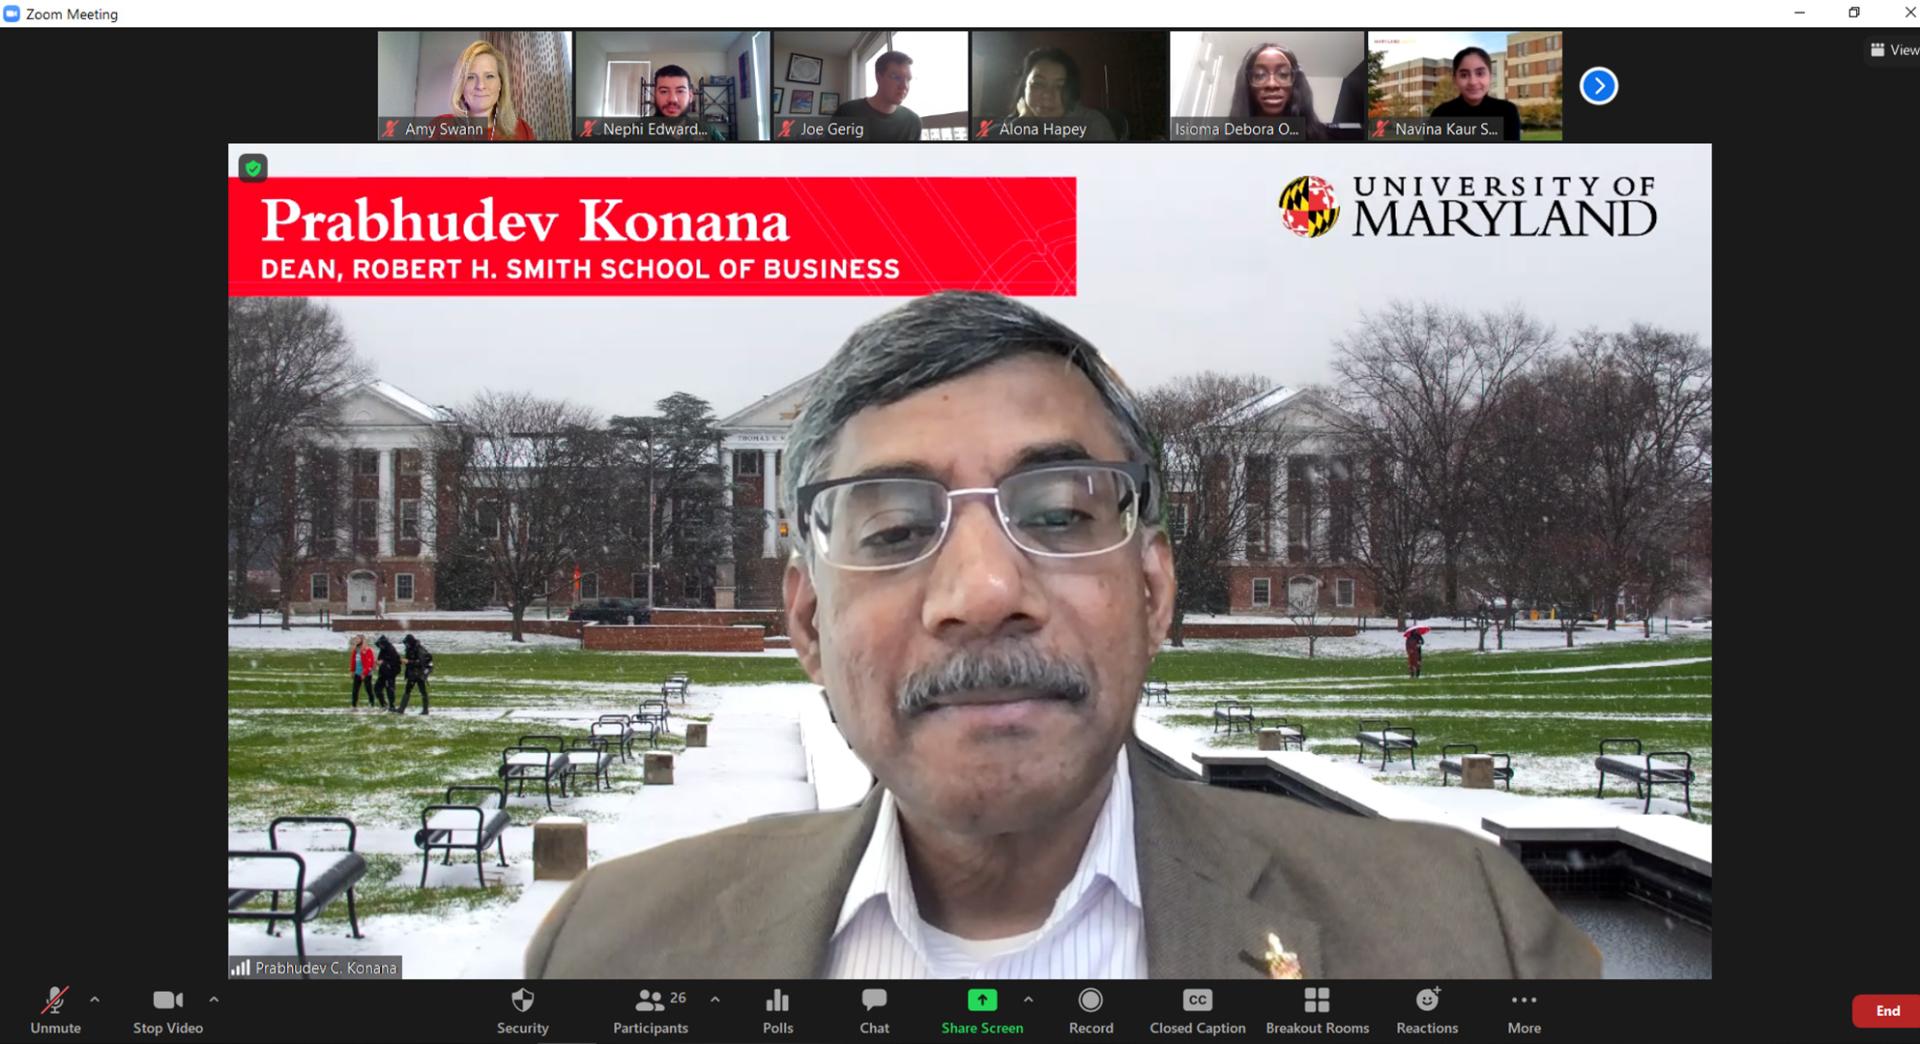Select Alona Hapey's video thumbnail
The width and height of the screenshot is (1920, 1044).
pyautogui.click(x=1069, y=85)
